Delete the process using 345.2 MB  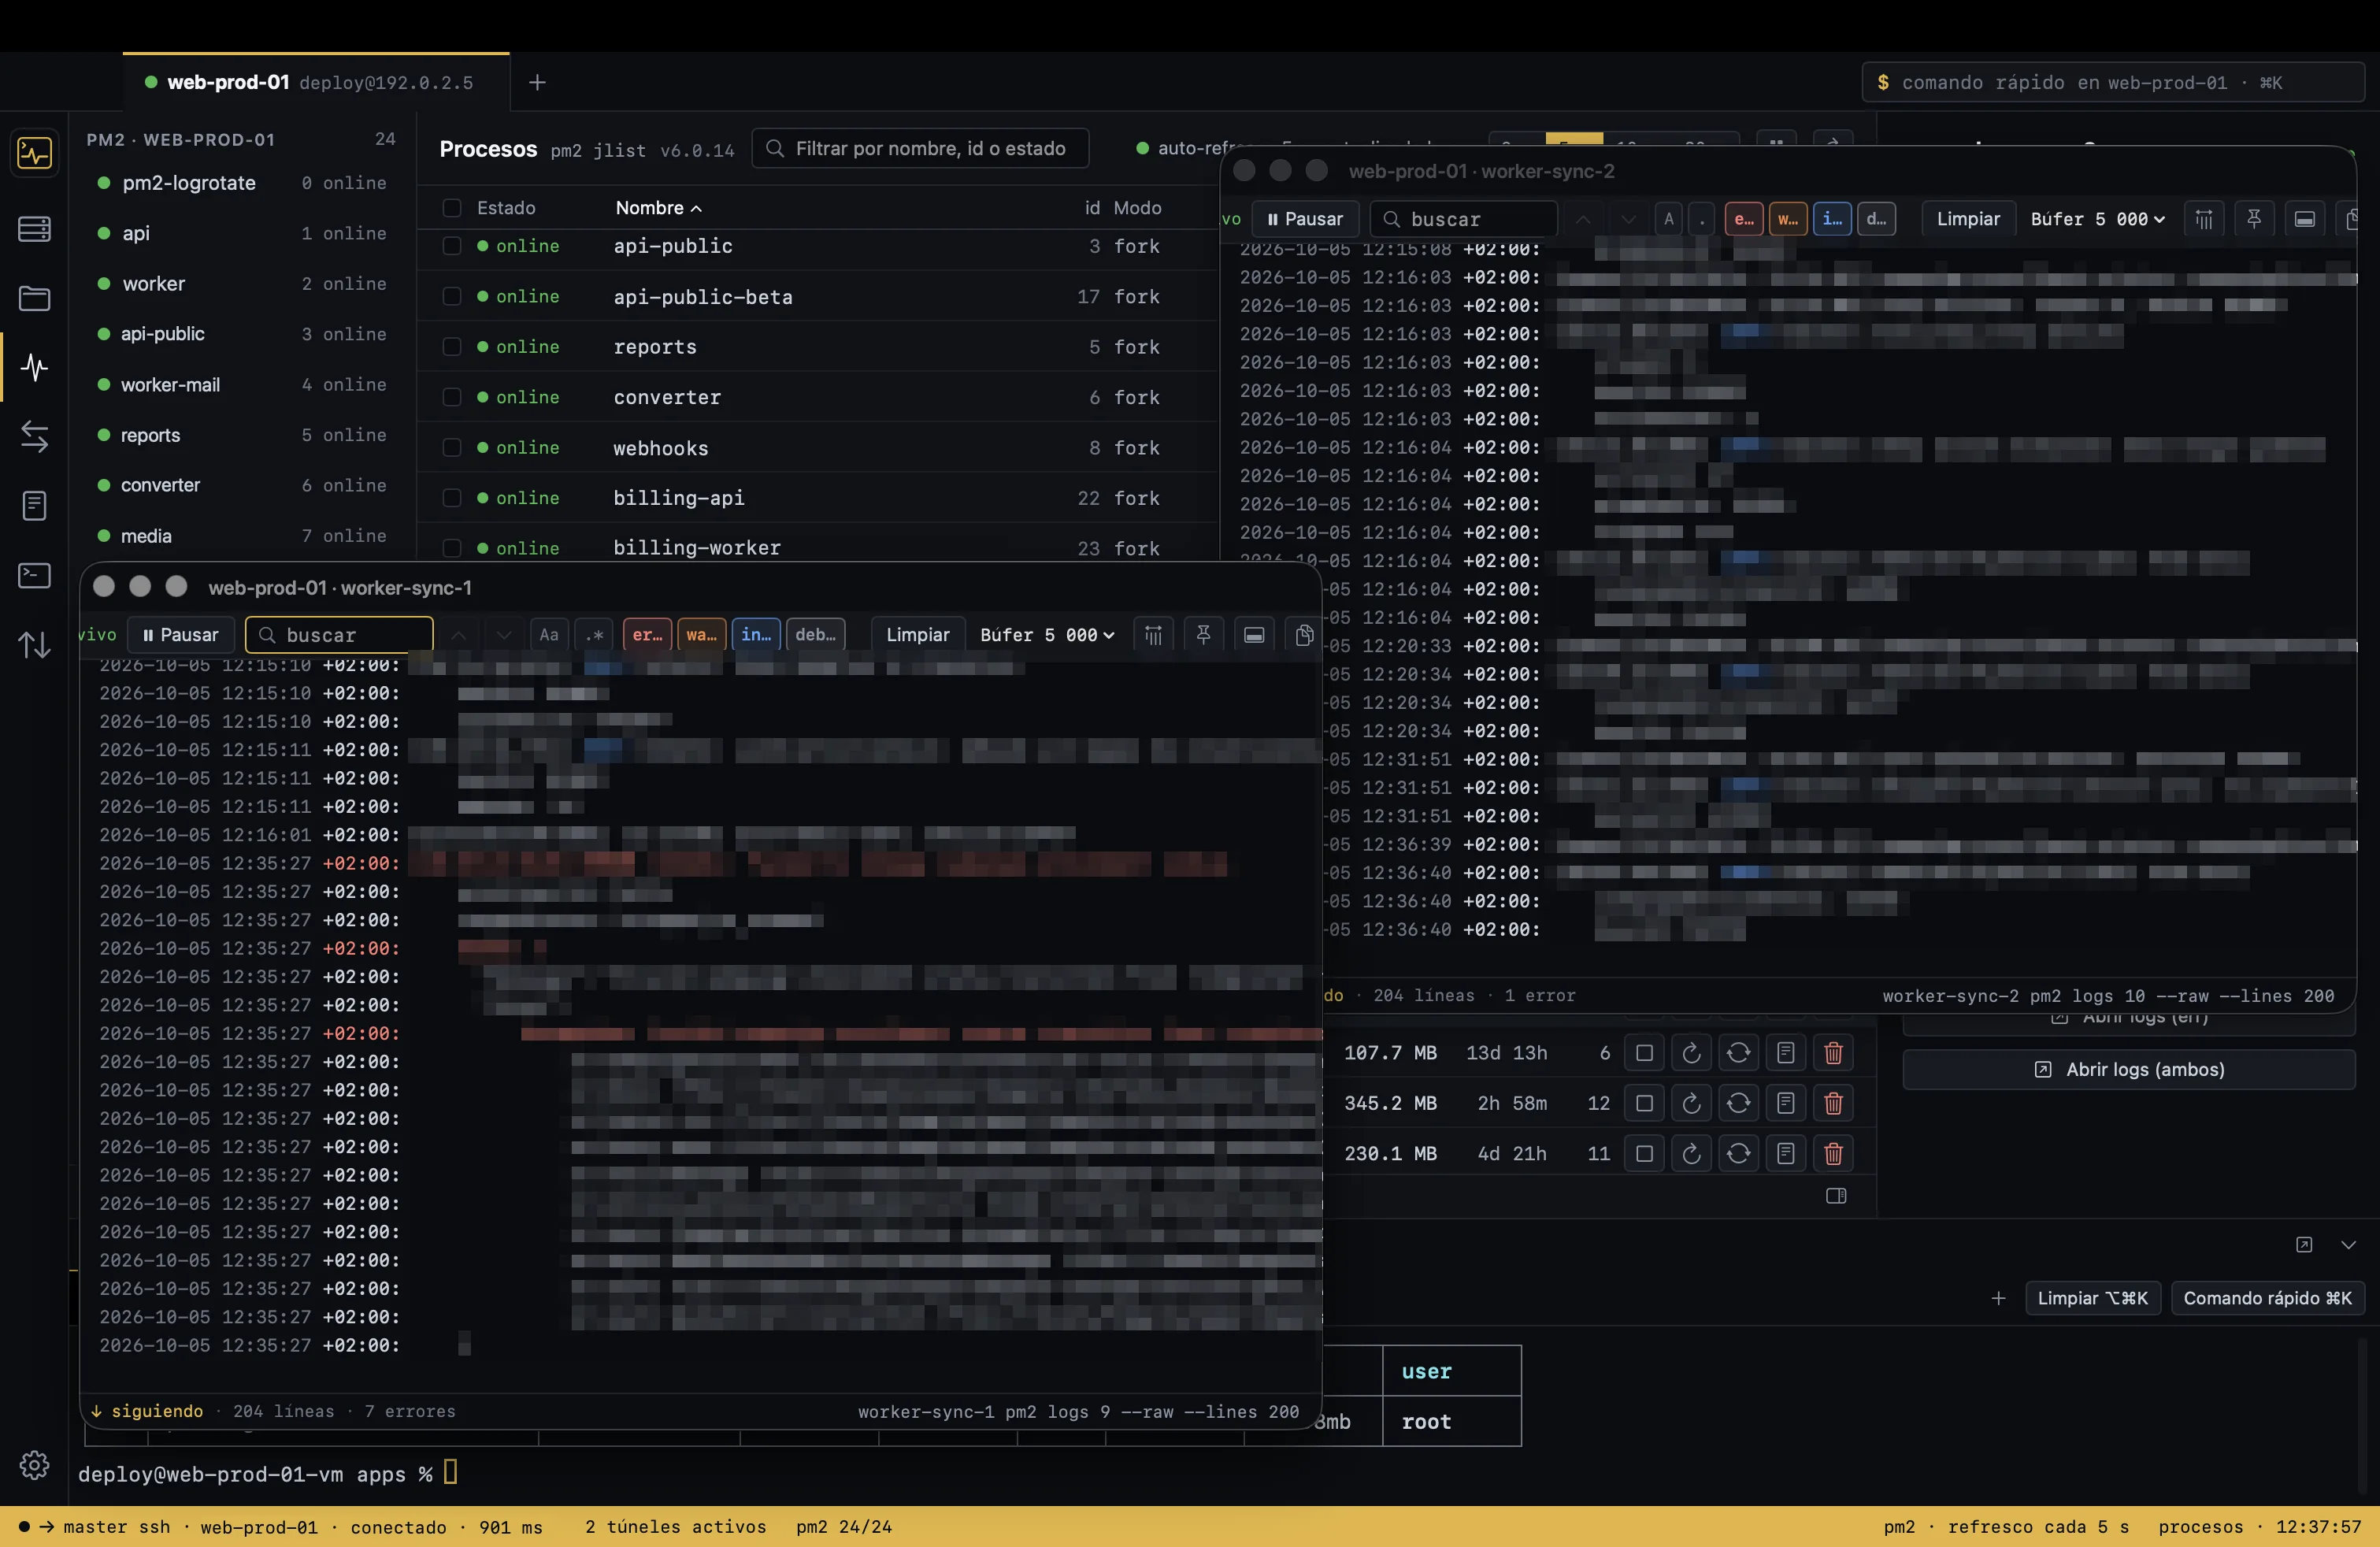[x=1833, y=1103]
